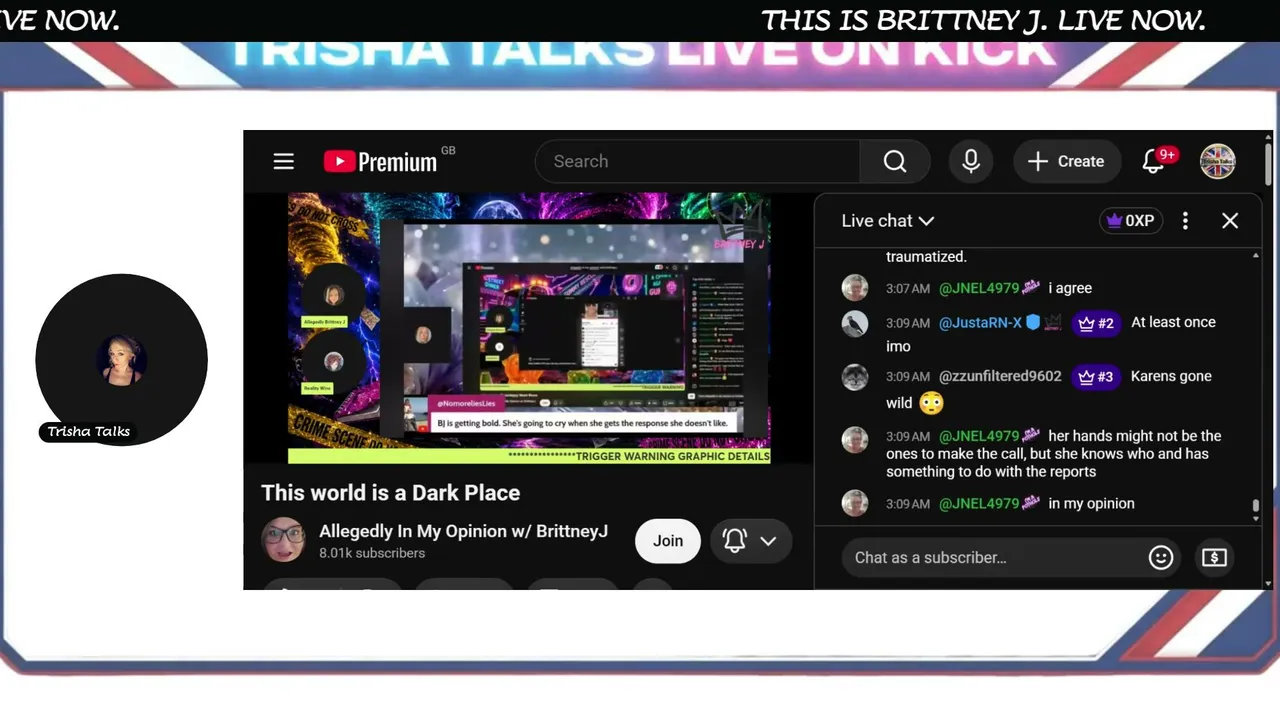Screen dimensions: 1280x720
Task: Click the #3 crown badge beside zzunfiltered9602
Action: 1096,377
